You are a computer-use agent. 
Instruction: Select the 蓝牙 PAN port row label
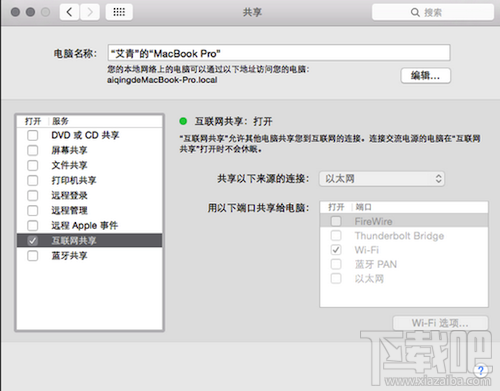[376, 264]
